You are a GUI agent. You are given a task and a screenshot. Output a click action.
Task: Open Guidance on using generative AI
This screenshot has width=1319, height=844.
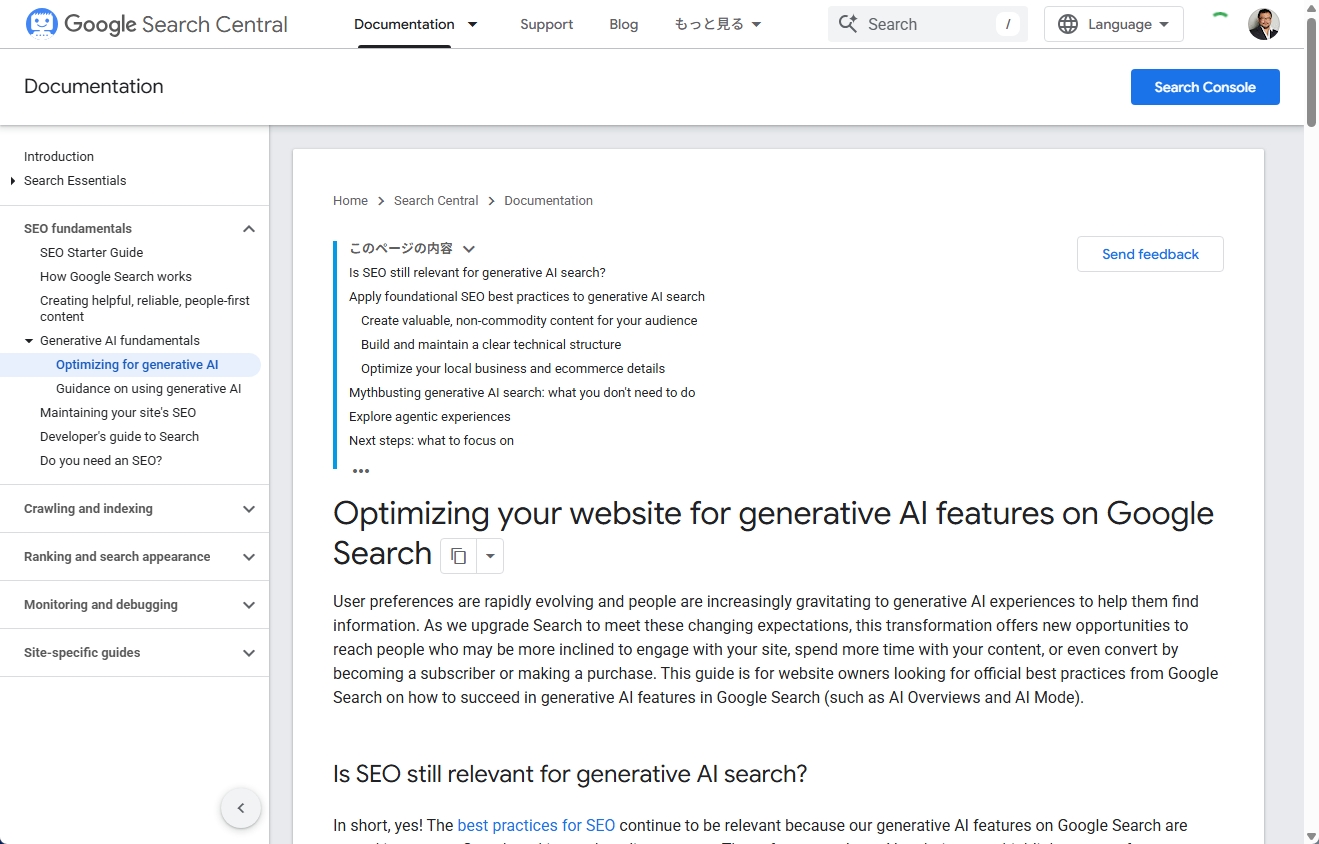tap(149, 389)
